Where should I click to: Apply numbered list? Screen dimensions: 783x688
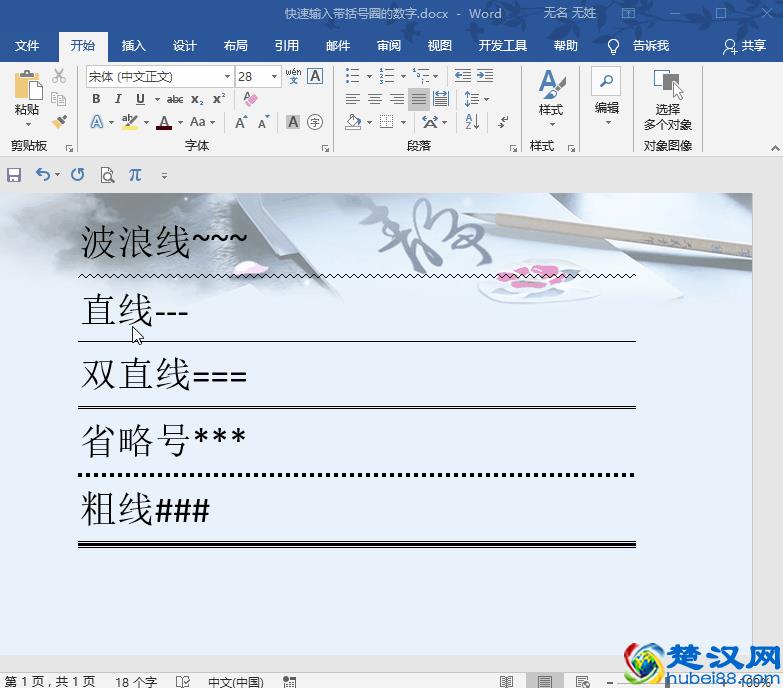387,76
